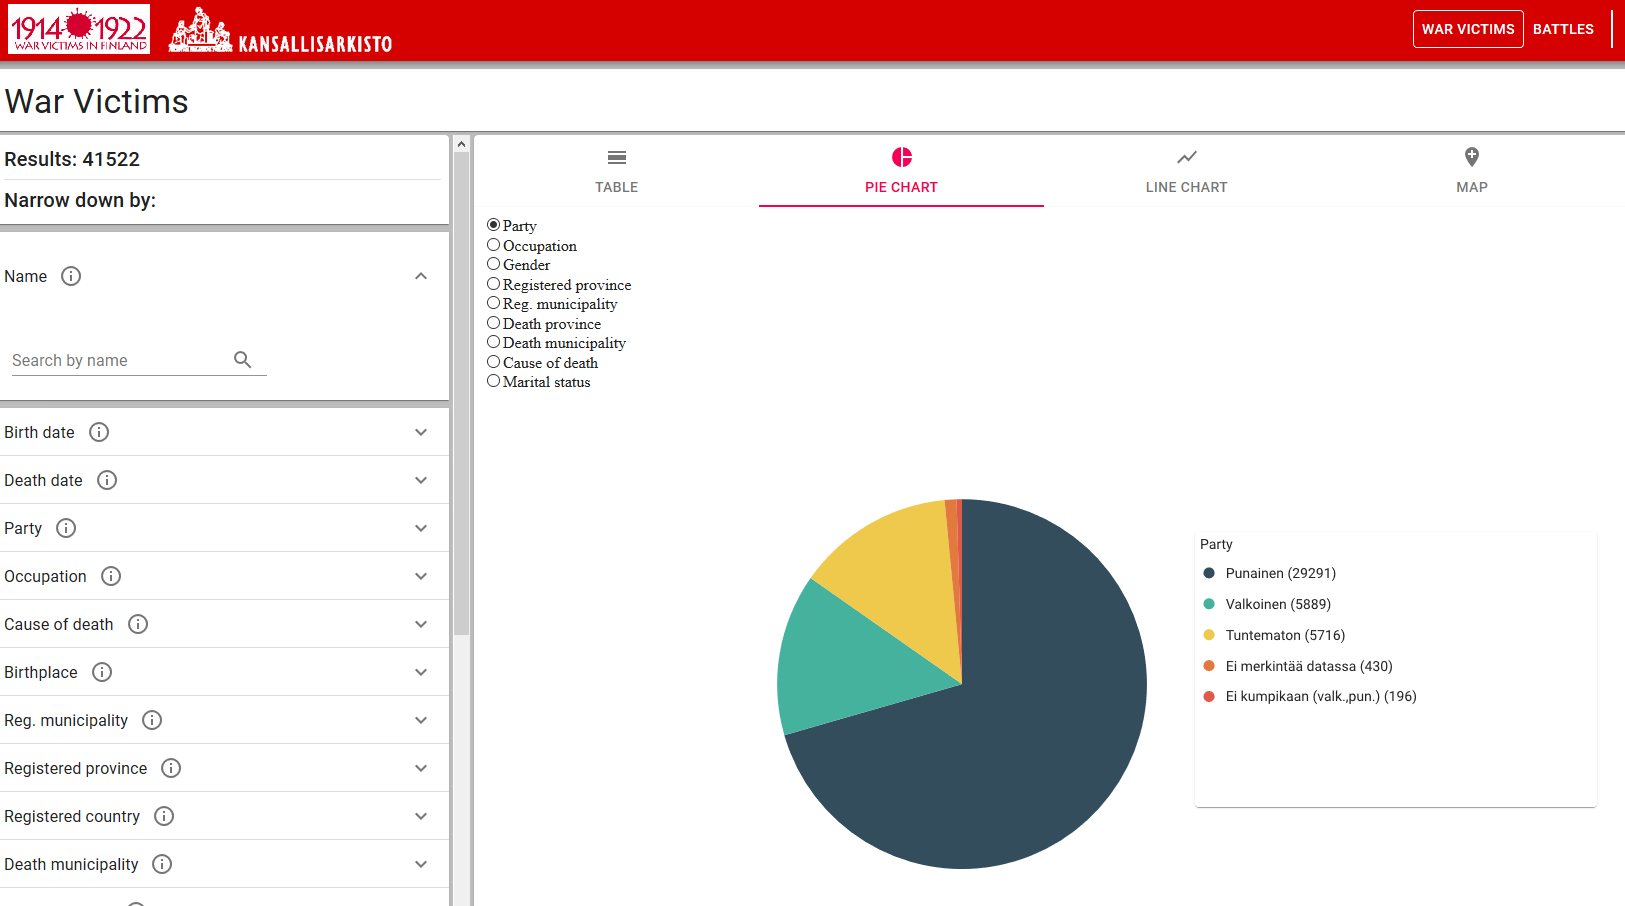Select Cause of death radio button
Viewport: 1625px width, 906px height.
pos(494,362)
